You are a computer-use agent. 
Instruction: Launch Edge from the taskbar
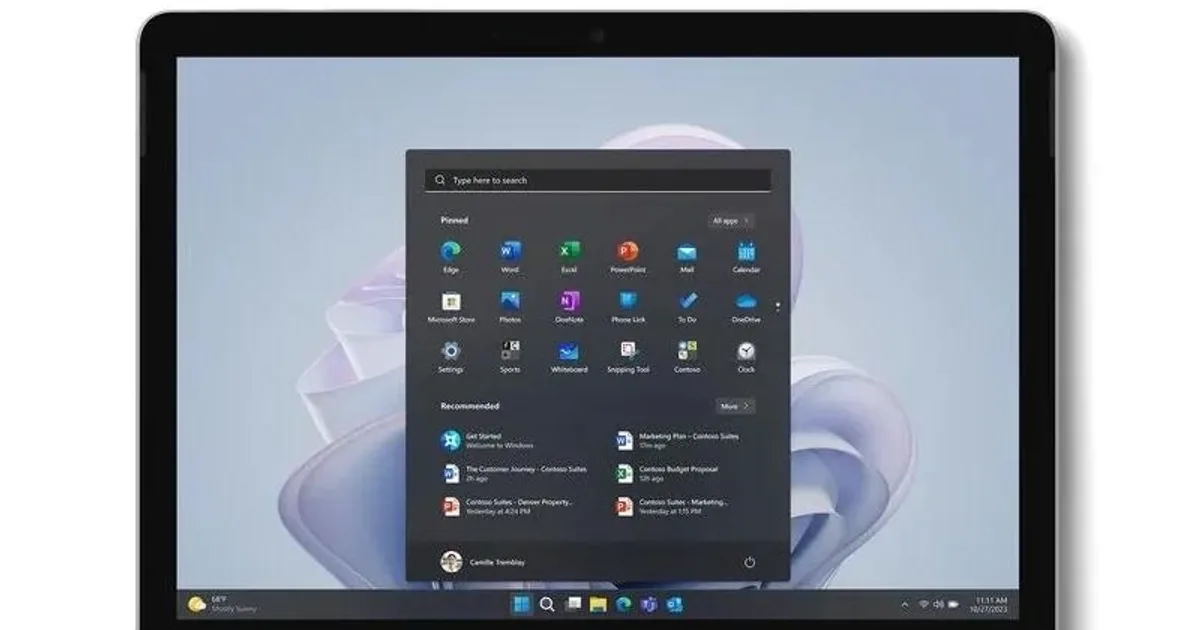[624, 604]
